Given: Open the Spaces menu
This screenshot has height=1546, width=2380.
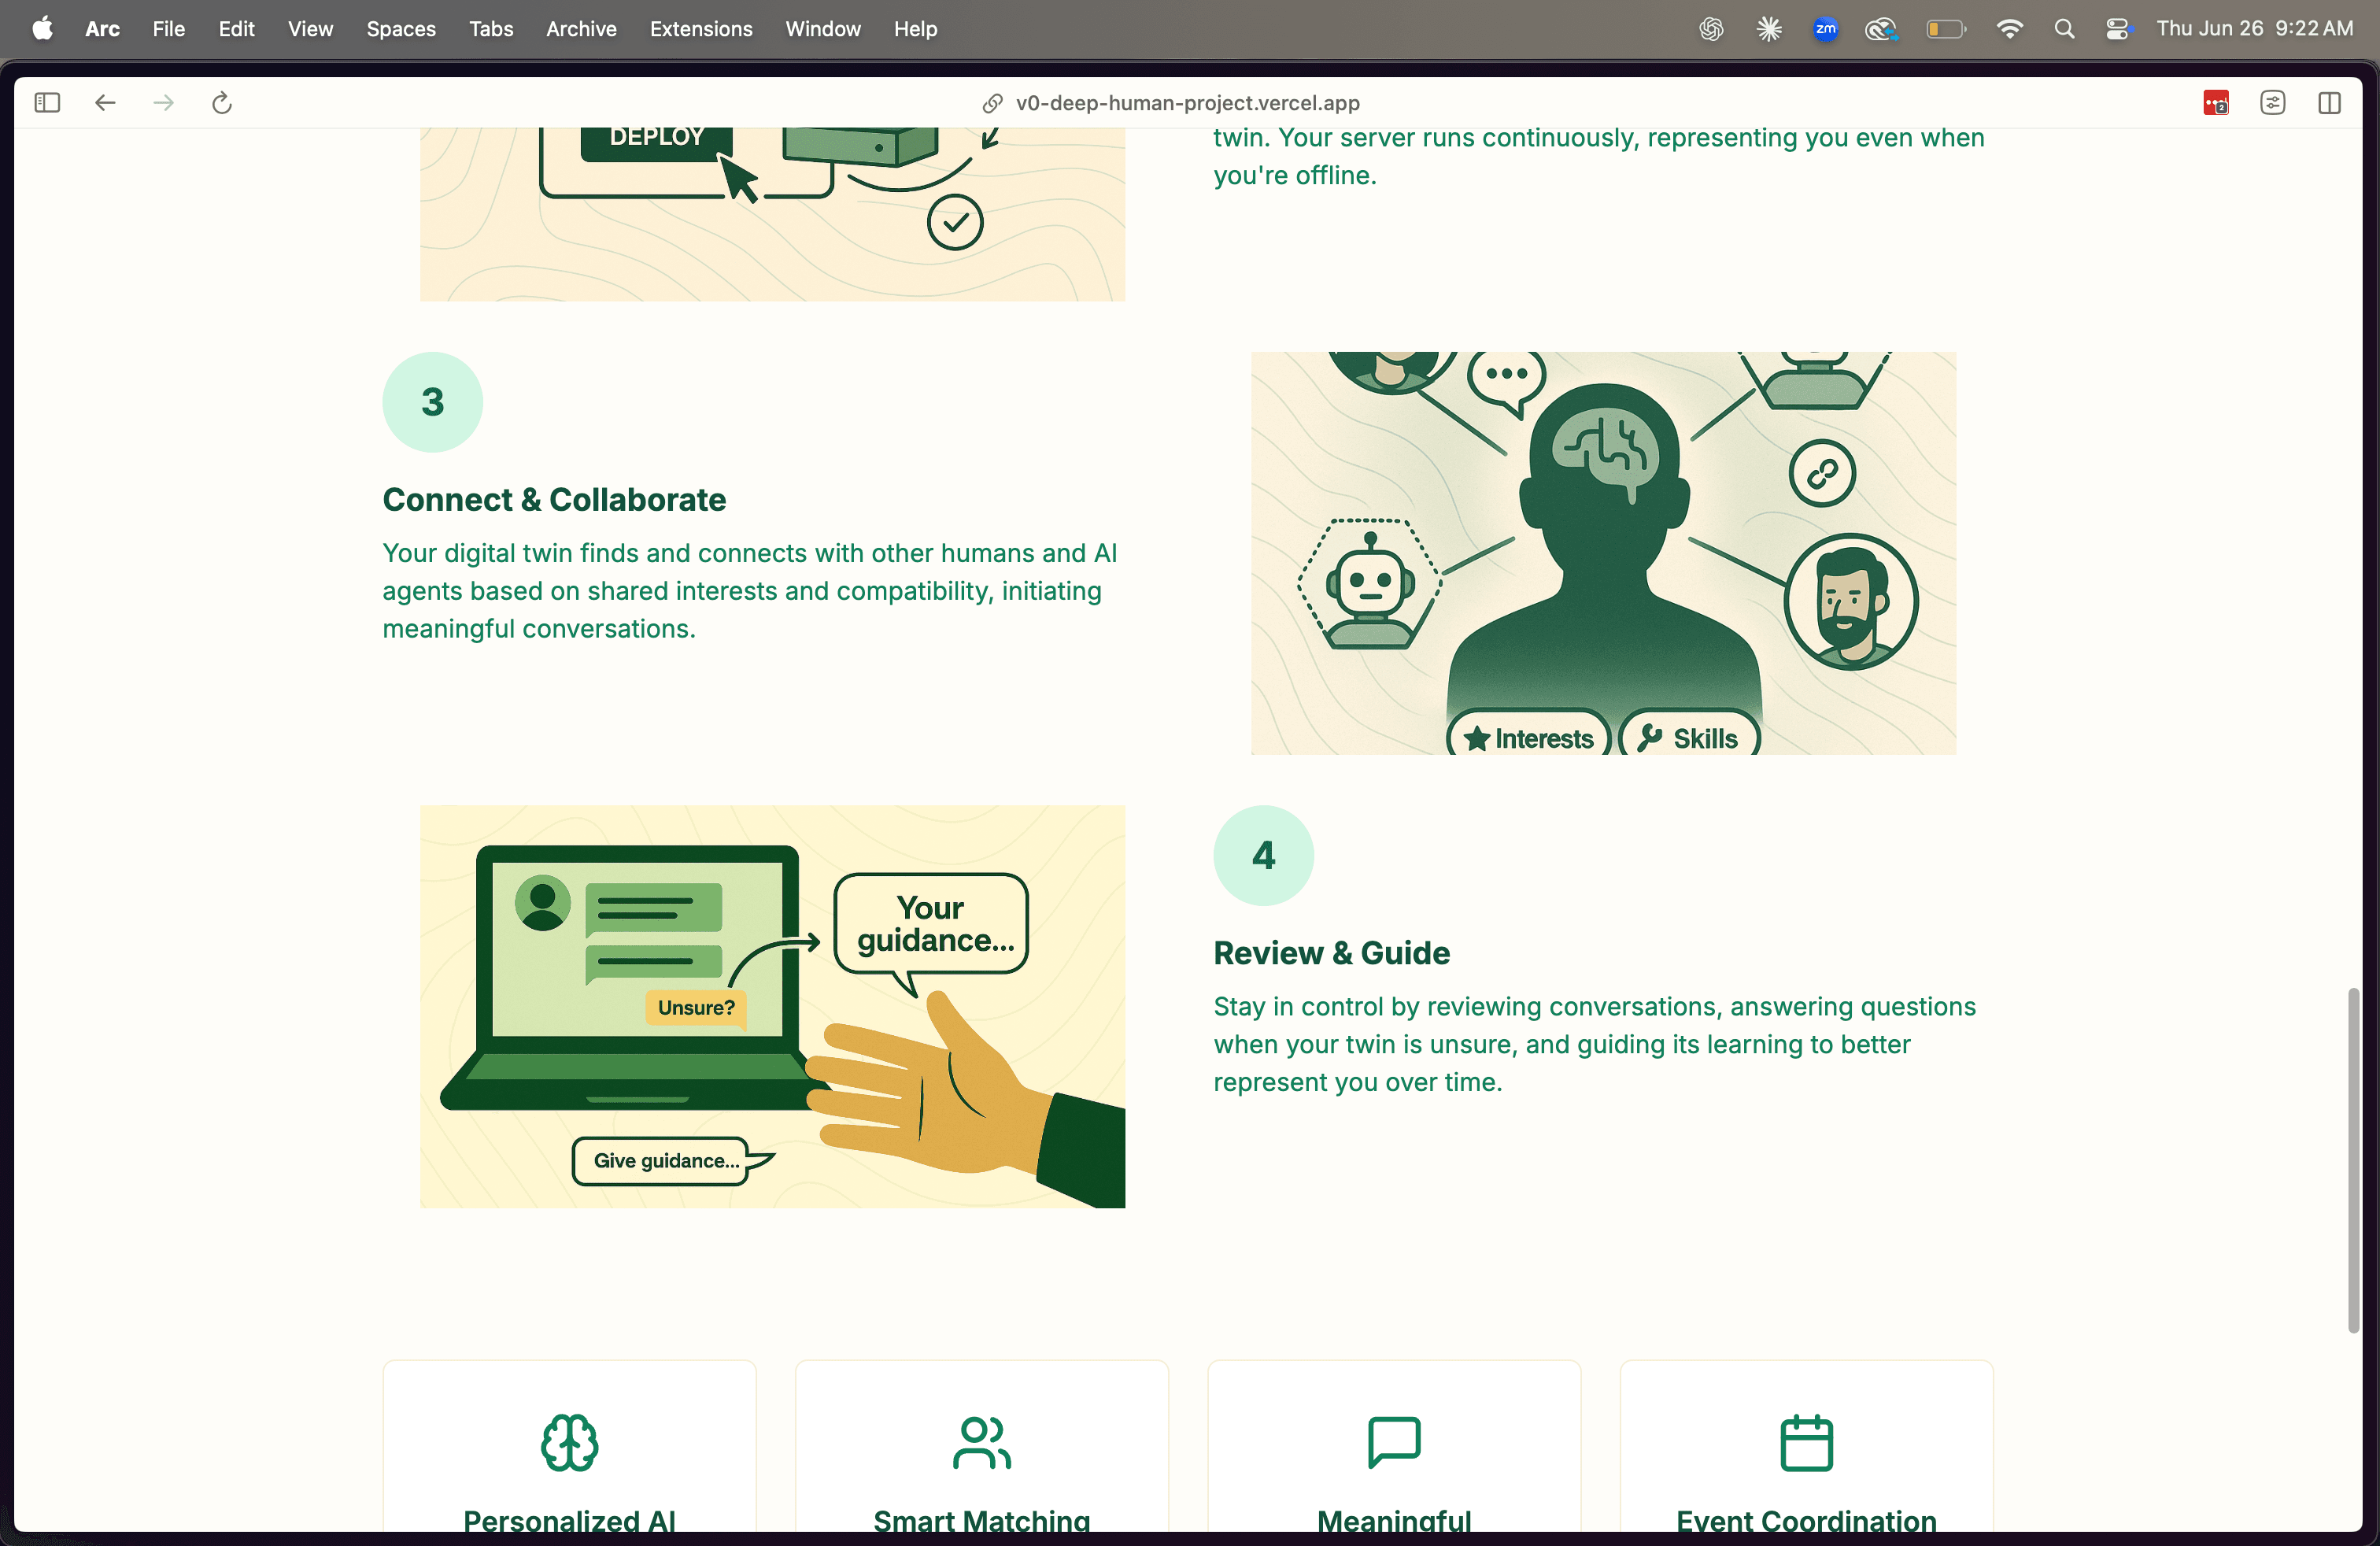Looking at the screenshot, I should pos(401,28).
